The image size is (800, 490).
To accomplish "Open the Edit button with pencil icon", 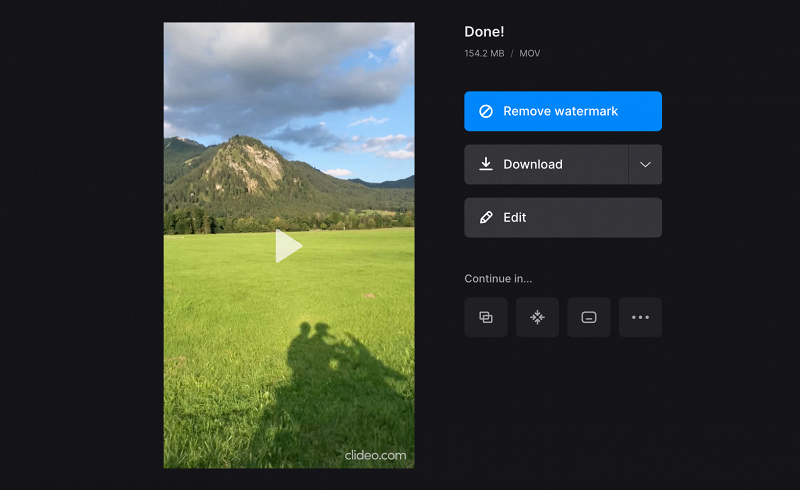I will [x=563, y=217].
